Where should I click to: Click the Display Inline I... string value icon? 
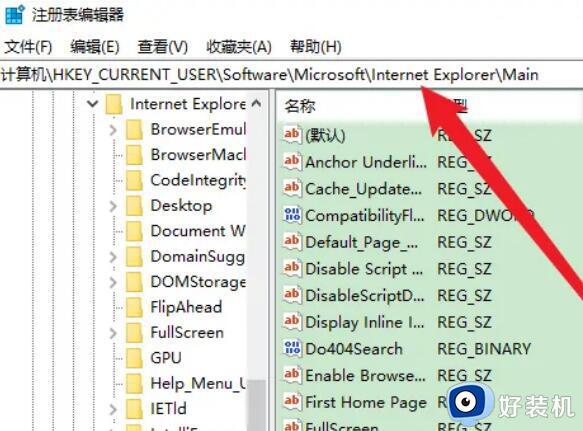click(x=292, y=322)
